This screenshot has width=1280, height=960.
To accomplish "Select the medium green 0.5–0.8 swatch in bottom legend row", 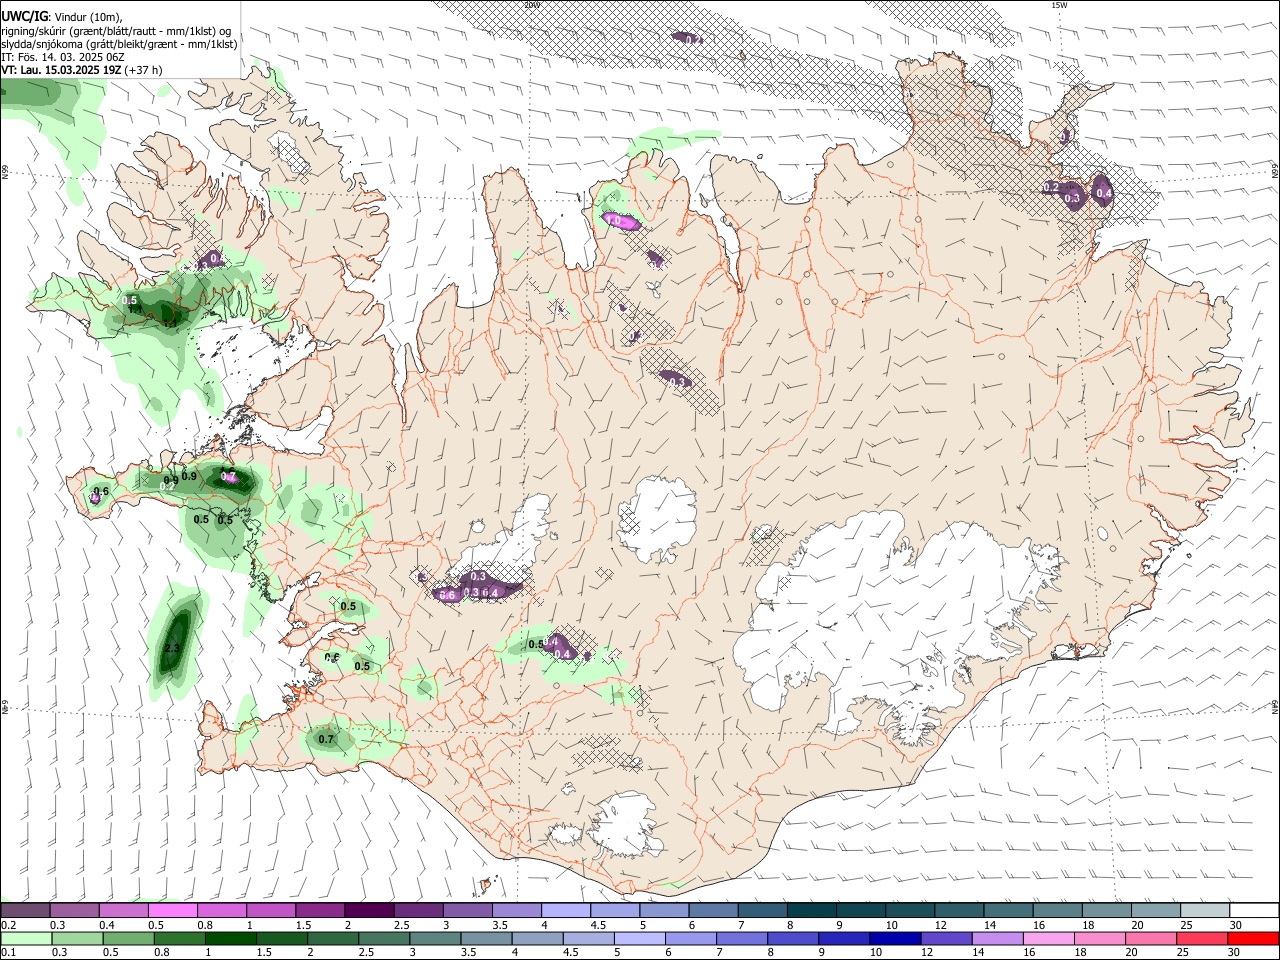I will 128,938.
